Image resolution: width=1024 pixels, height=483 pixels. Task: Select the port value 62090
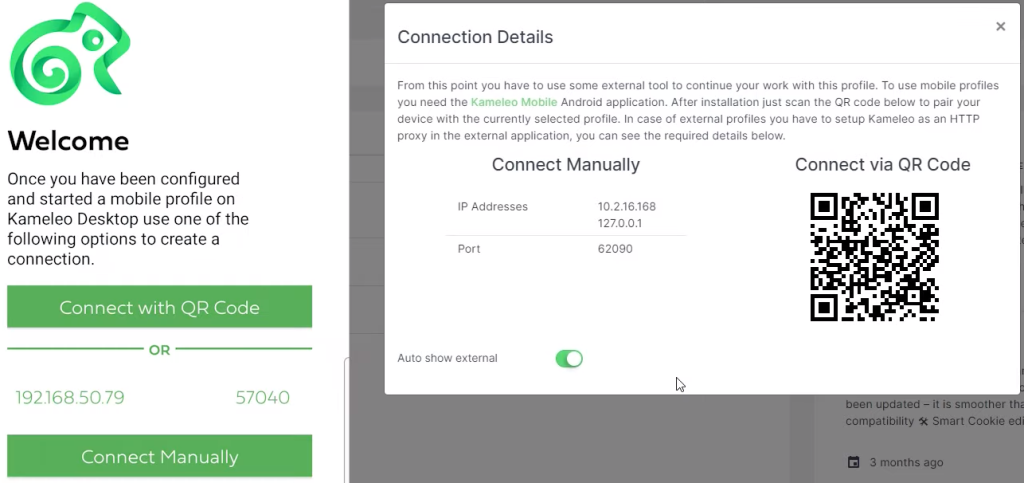(615, 249)
